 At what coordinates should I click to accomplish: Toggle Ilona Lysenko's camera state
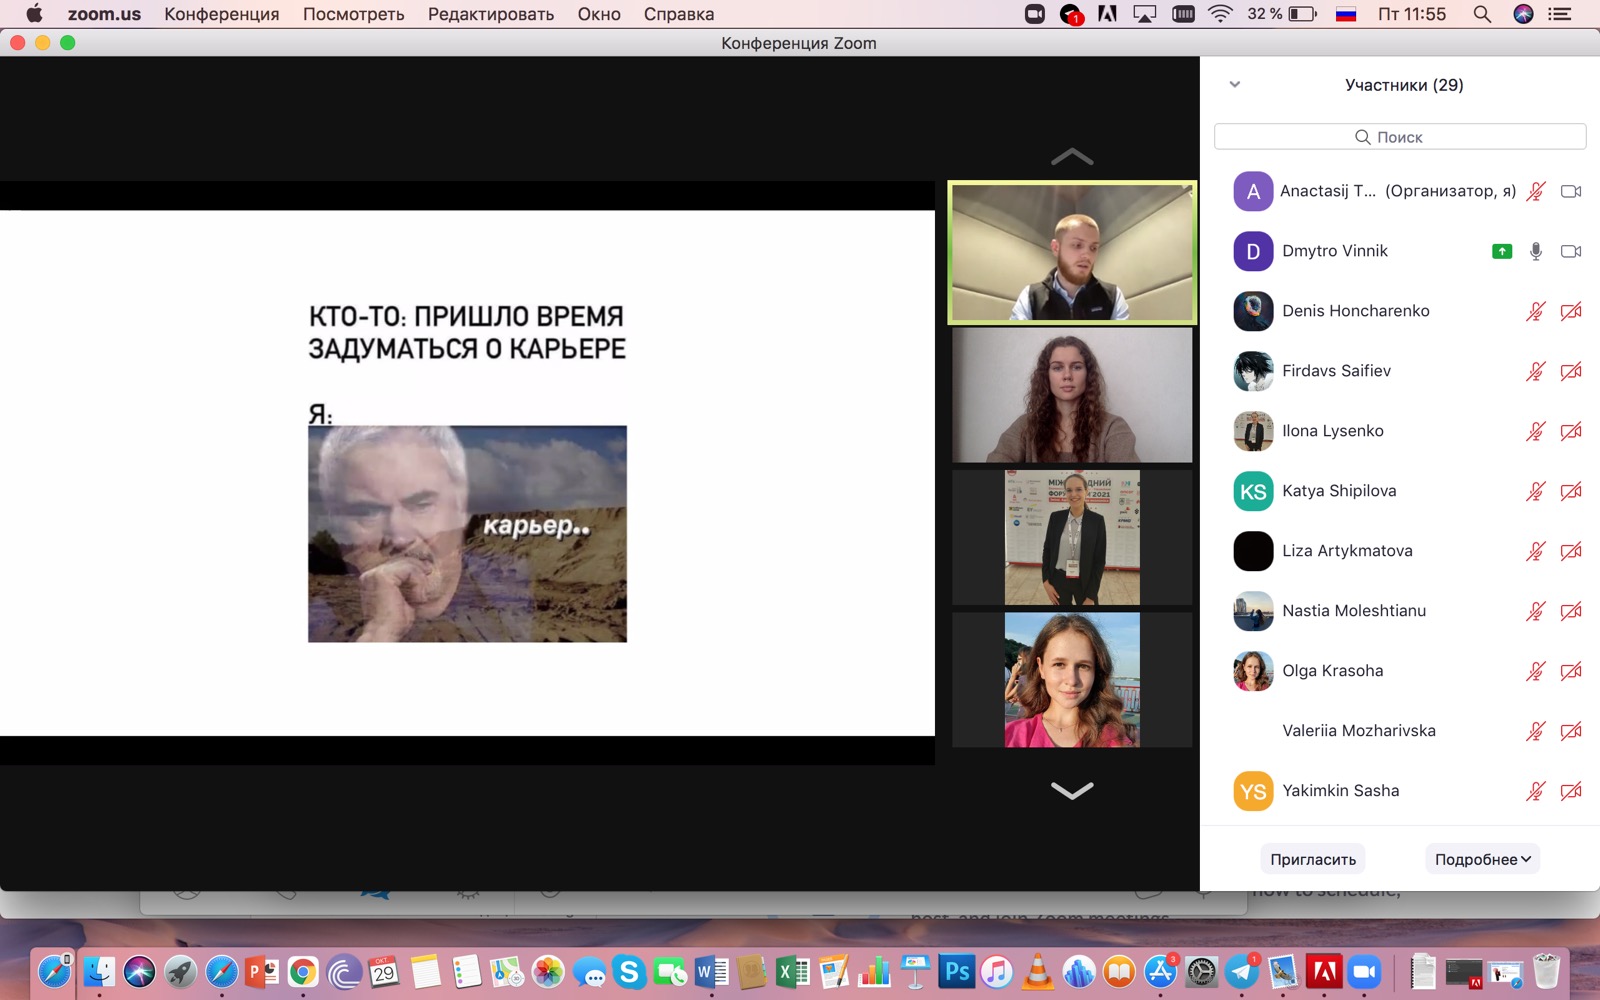1571,431
